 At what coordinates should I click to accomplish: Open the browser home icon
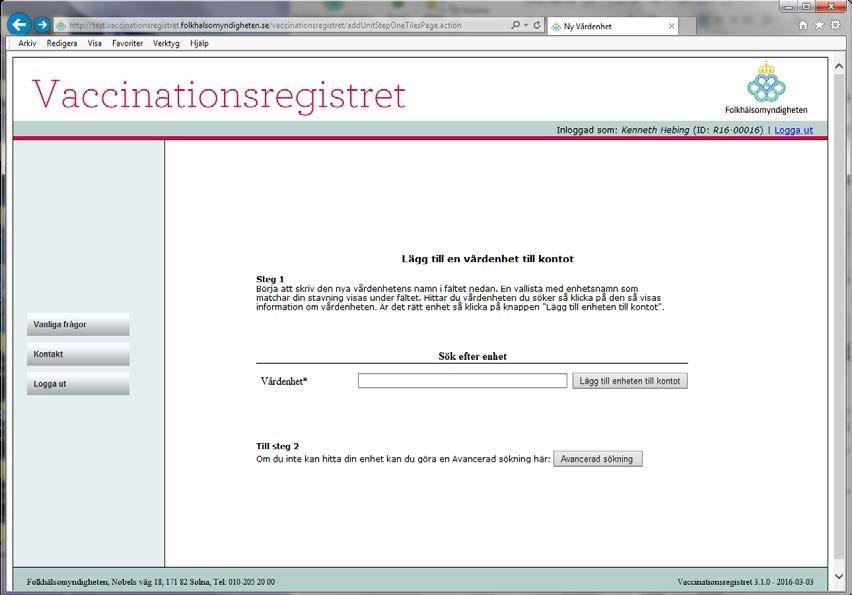point(803,25)
